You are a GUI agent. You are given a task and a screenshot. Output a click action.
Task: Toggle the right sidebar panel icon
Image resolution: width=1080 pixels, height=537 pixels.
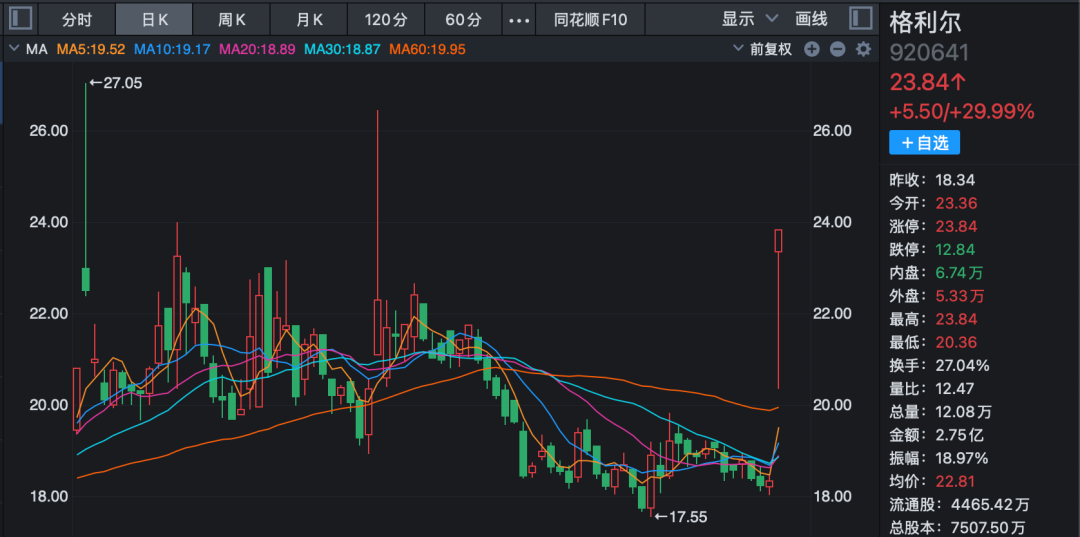pos(860,19)
